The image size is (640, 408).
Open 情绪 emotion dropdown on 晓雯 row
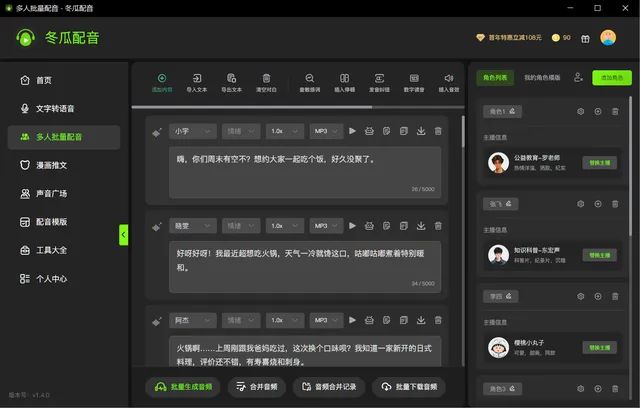click(241, 226)
